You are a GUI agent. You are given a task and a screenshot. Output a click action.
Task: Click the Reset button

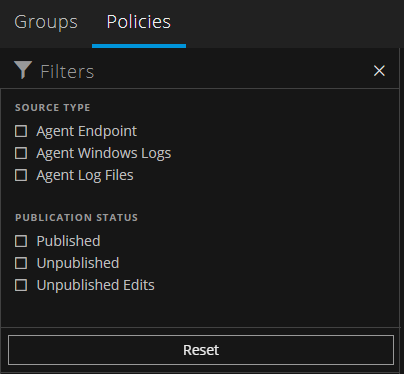[201, 350]
